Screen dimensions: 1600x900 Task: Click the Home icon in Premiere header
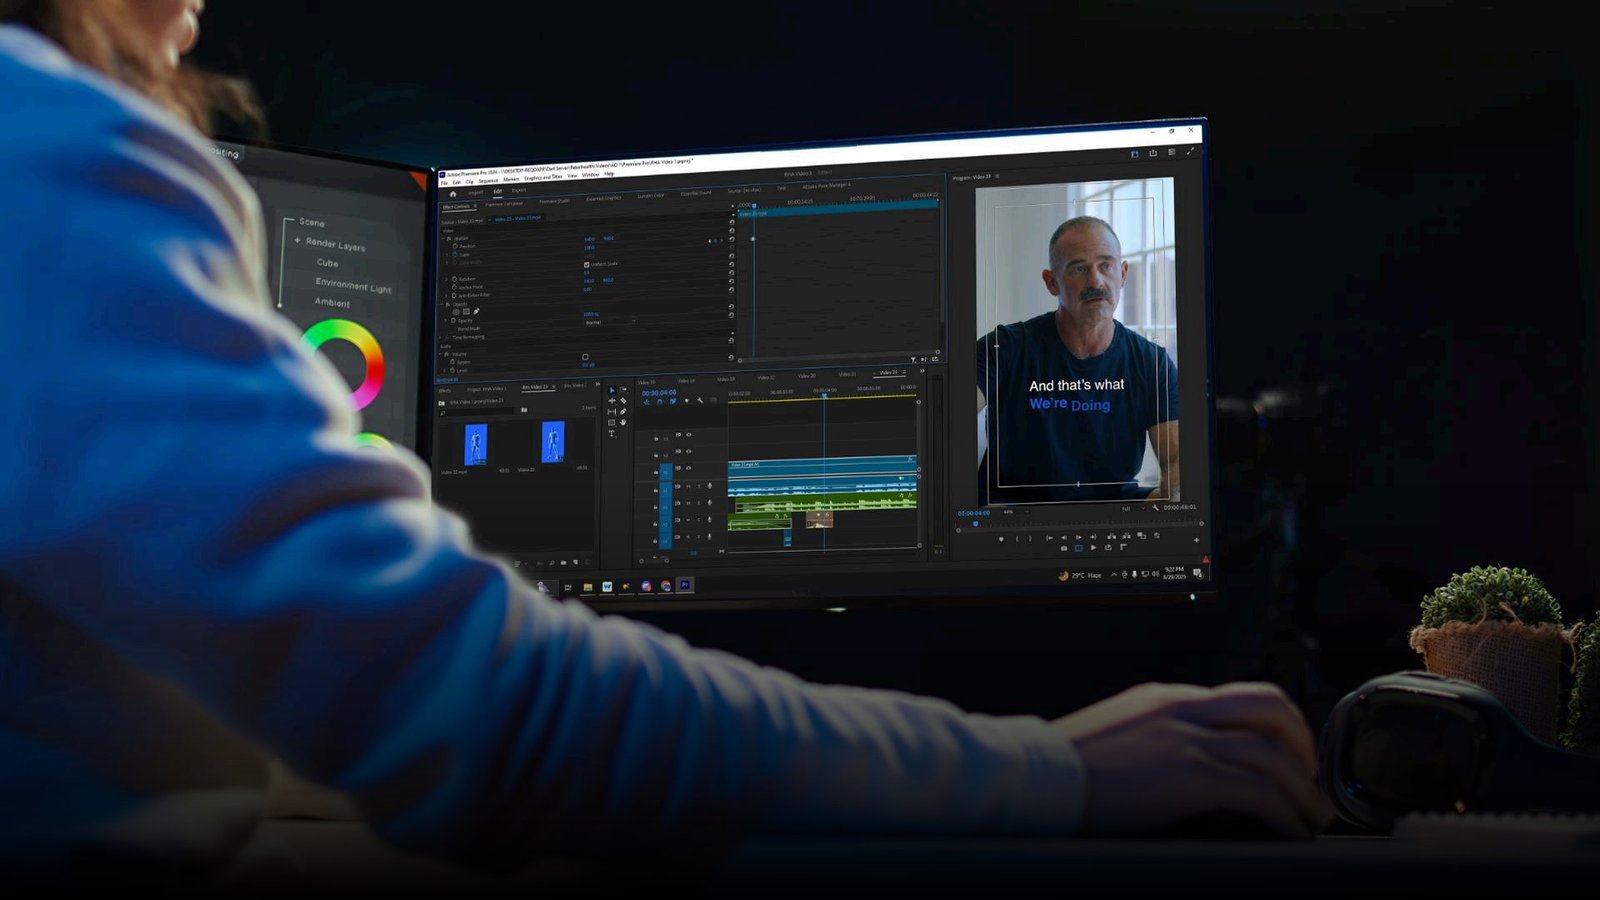(x=453, y=194)
